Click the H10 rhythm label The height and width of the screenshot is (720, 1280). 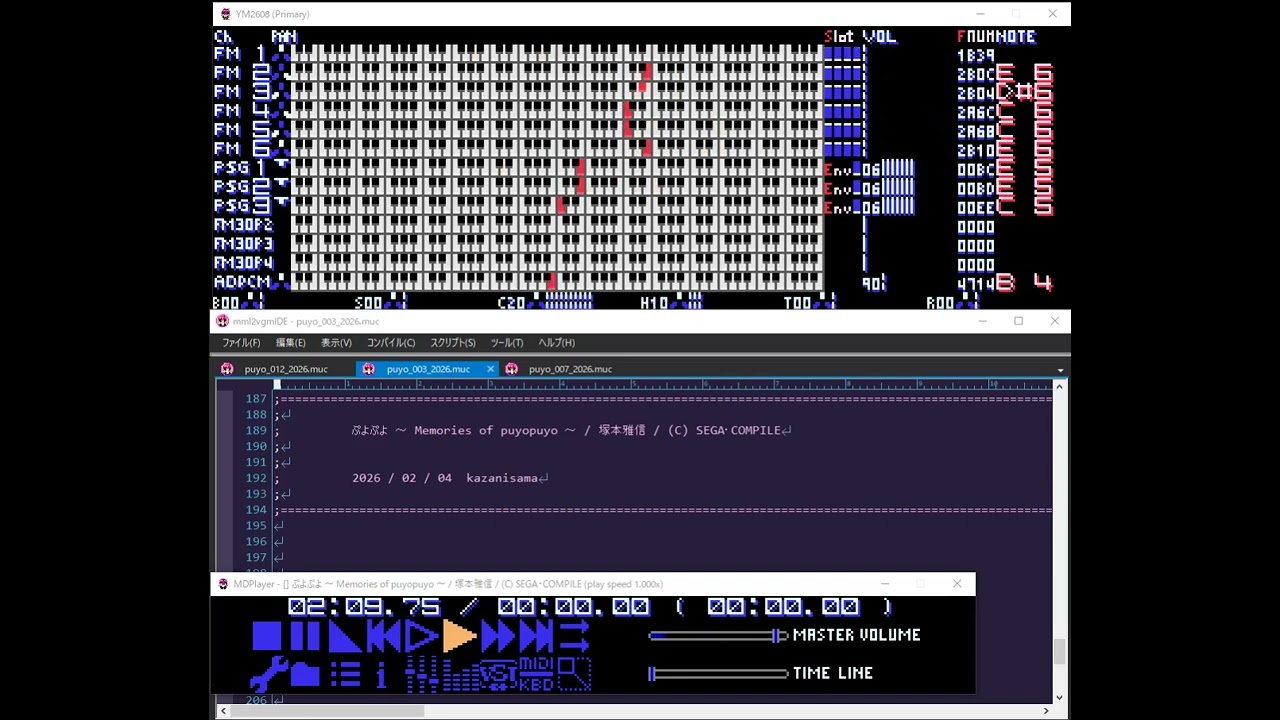point(654,302)
